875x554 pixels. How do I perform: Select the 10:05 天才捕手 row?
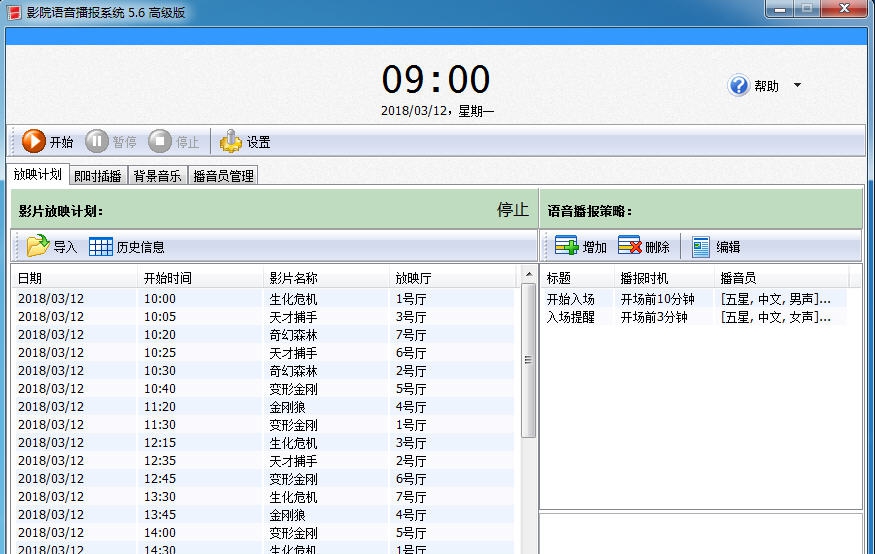click(x=263, y=316)
